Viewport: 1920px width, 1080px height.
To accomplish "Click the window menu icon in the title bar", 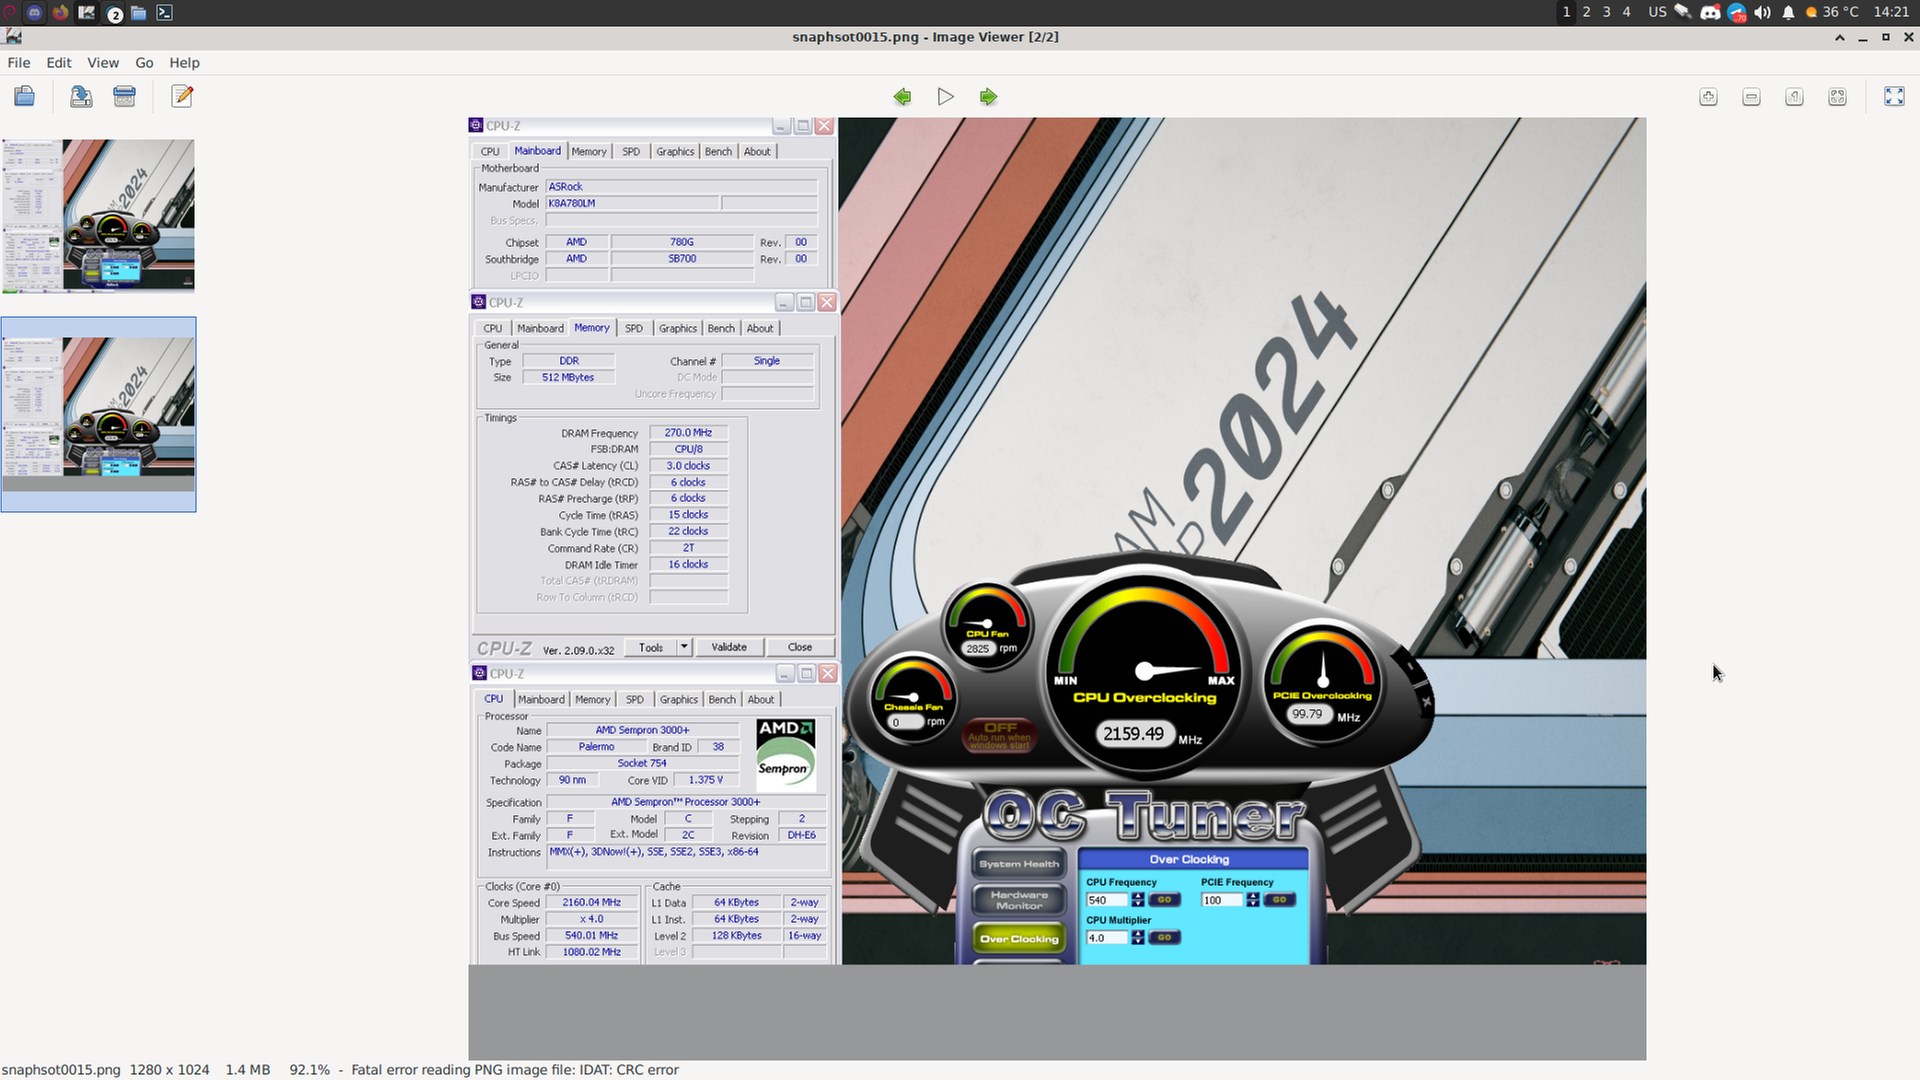I will (13, 37).
